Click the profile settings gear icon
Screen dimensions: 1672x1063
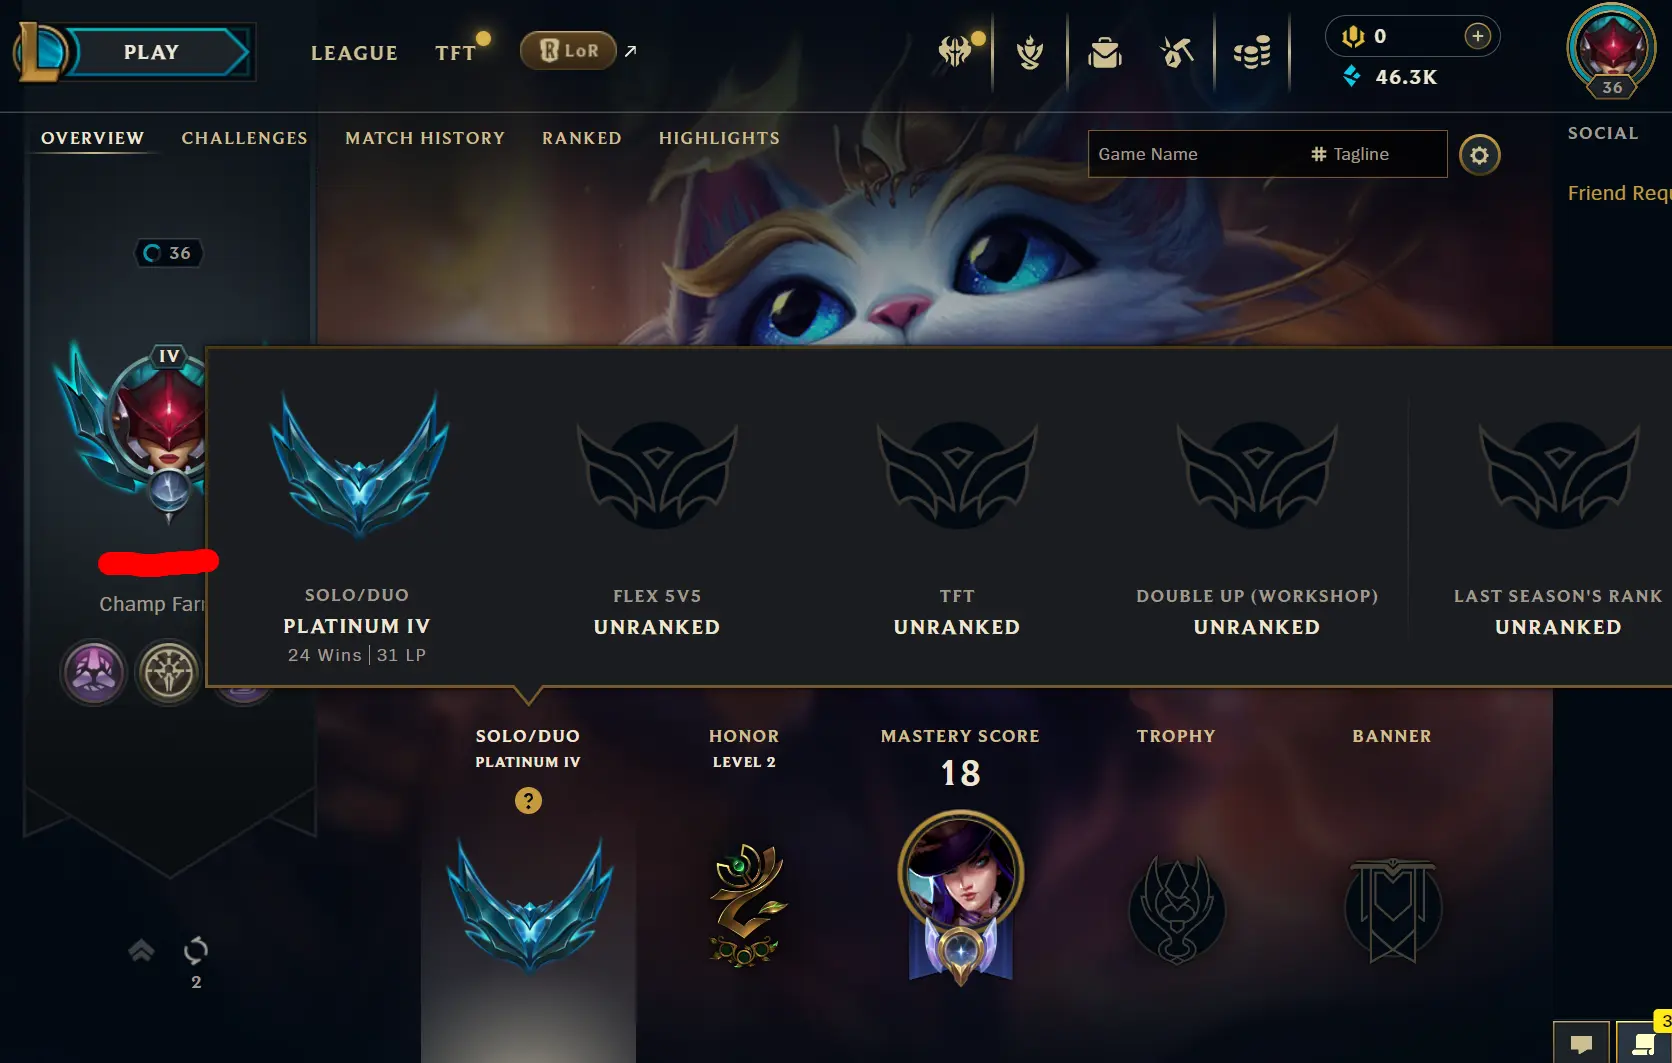(1479, 155)
